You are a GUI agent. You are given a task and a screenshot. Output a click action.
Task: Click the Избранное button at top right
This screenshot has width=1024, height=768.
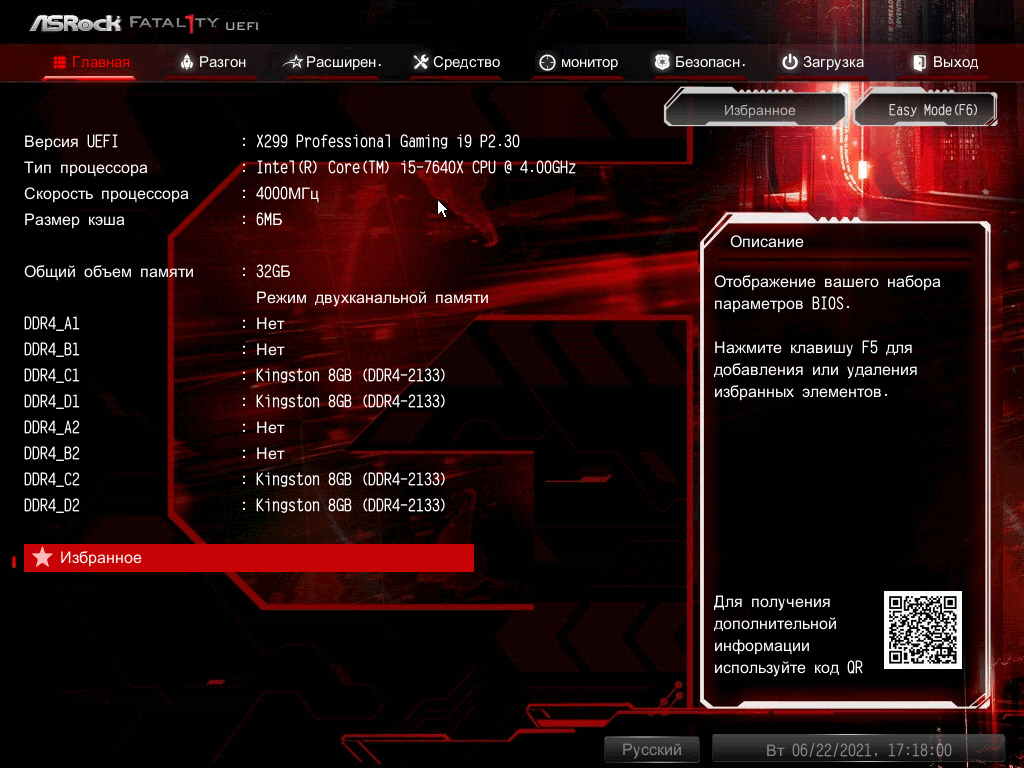point(758,110)
